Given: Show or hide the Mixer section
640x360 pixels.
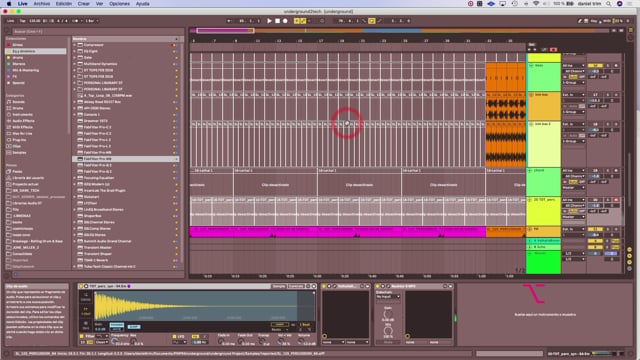Looking at the screenshot, I should [629, 262].
